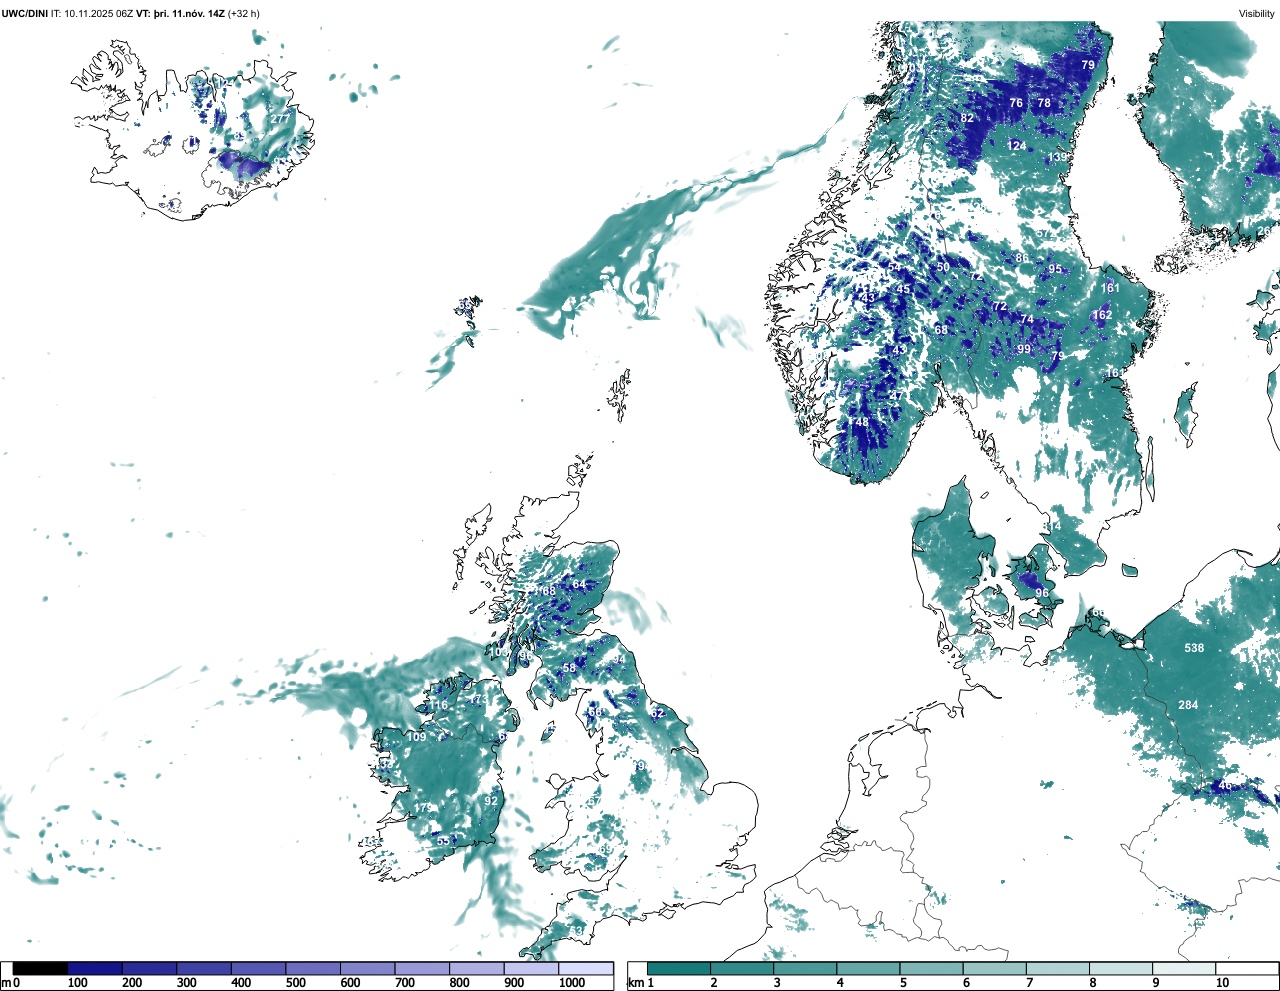Click the '50' value in Norway

point(943,268)
